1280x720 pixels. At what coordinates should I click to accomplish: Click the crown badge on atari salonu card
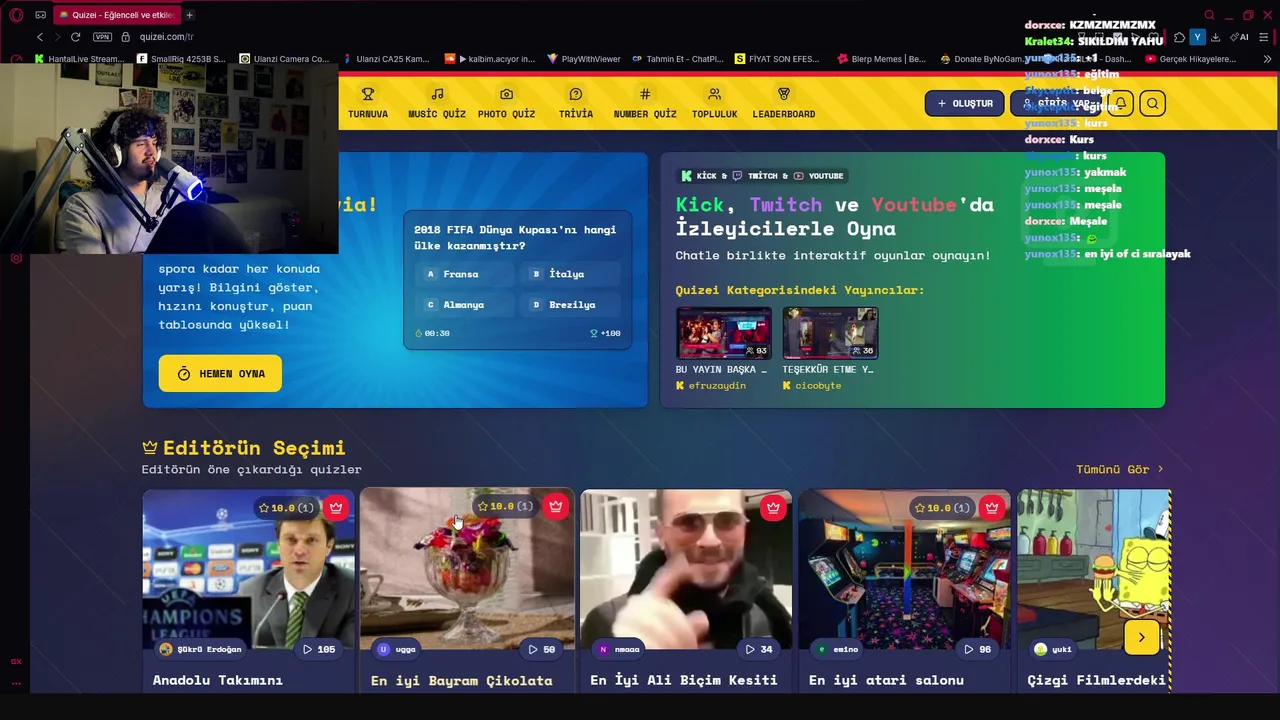click(x=992, y=507)
